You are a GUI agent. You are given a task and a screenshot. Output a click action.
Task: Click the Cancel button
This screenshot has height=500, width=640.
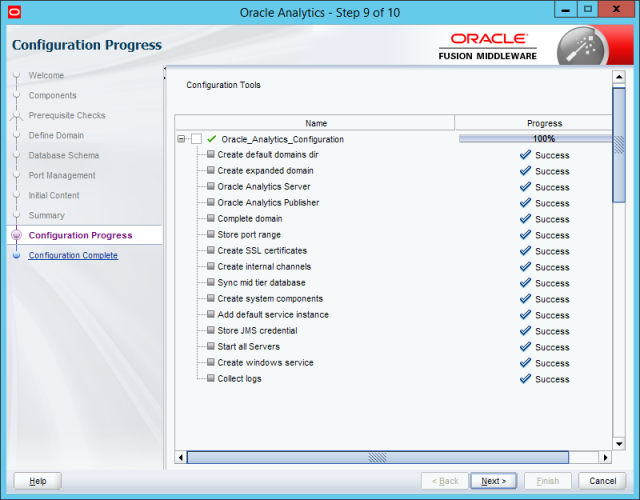pos(602,481)
